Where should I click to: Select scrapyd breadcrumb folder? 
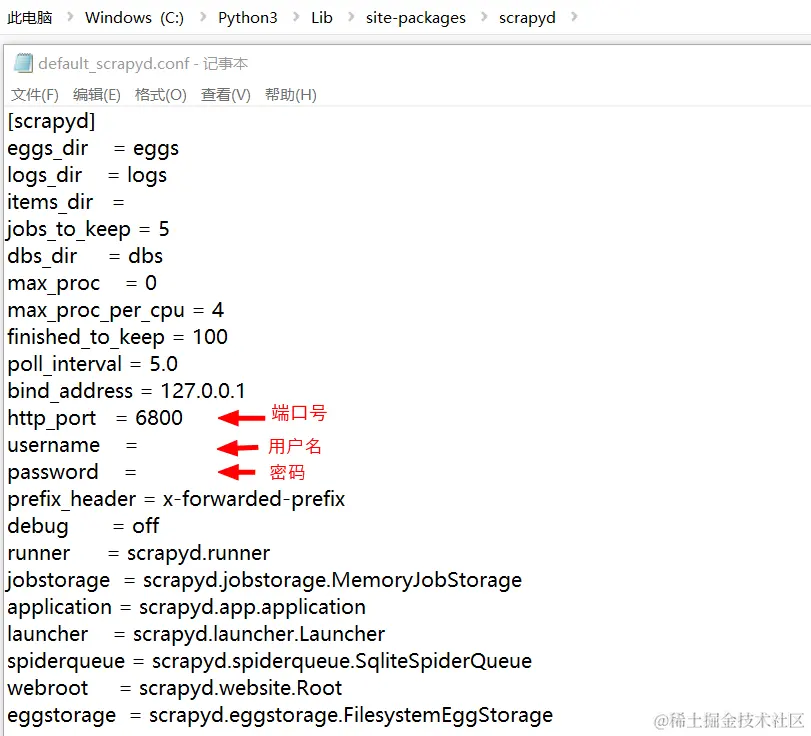(527, 18)
